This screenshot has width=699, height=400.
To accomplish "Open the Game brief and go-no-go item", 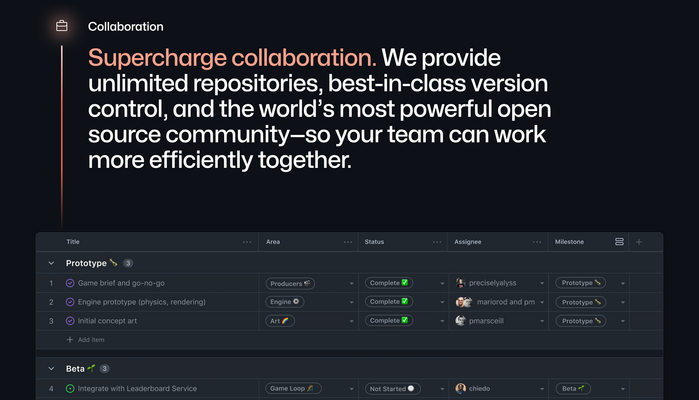I will [121, 283].
